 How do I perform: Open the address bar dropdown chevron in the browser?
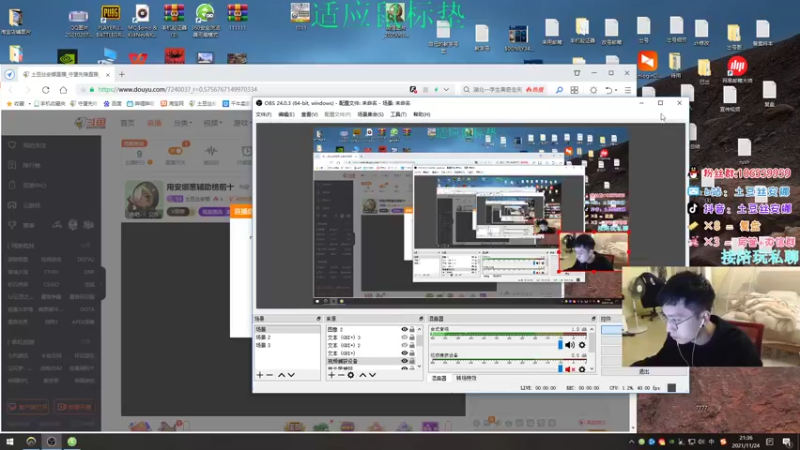coord(446,90)
